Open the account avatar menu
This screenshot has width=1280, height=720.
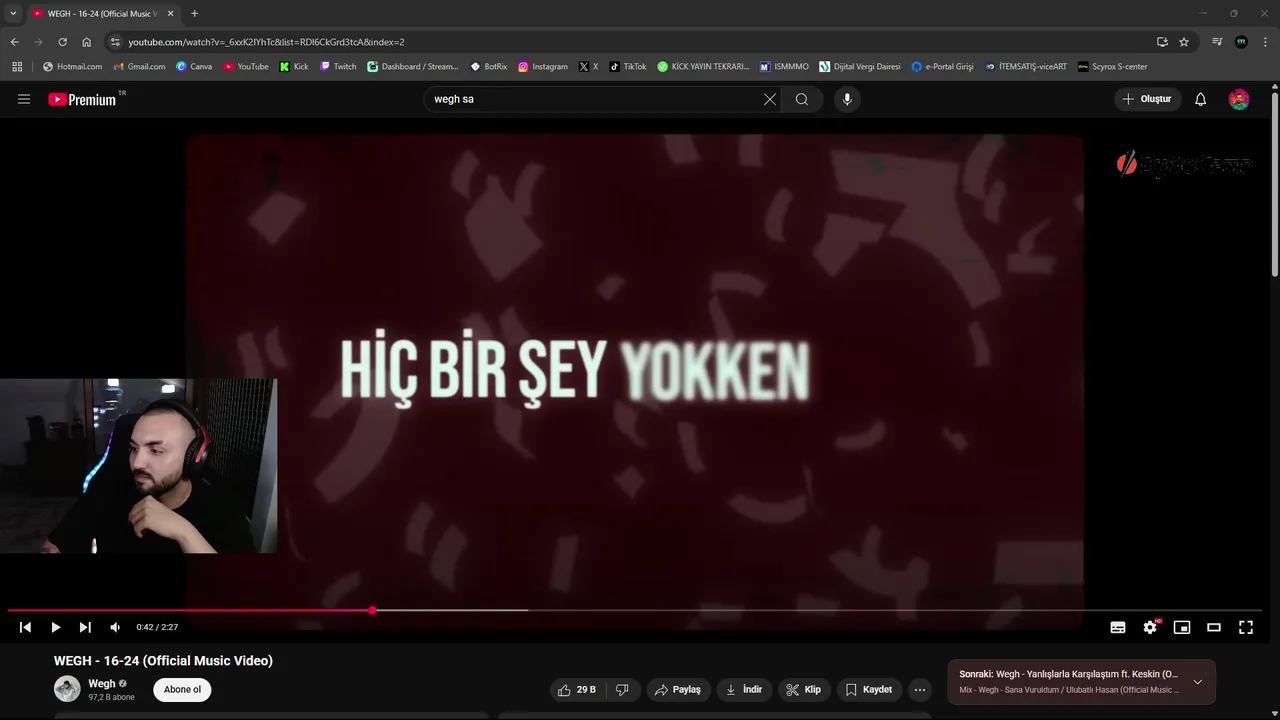point(1239,99)
